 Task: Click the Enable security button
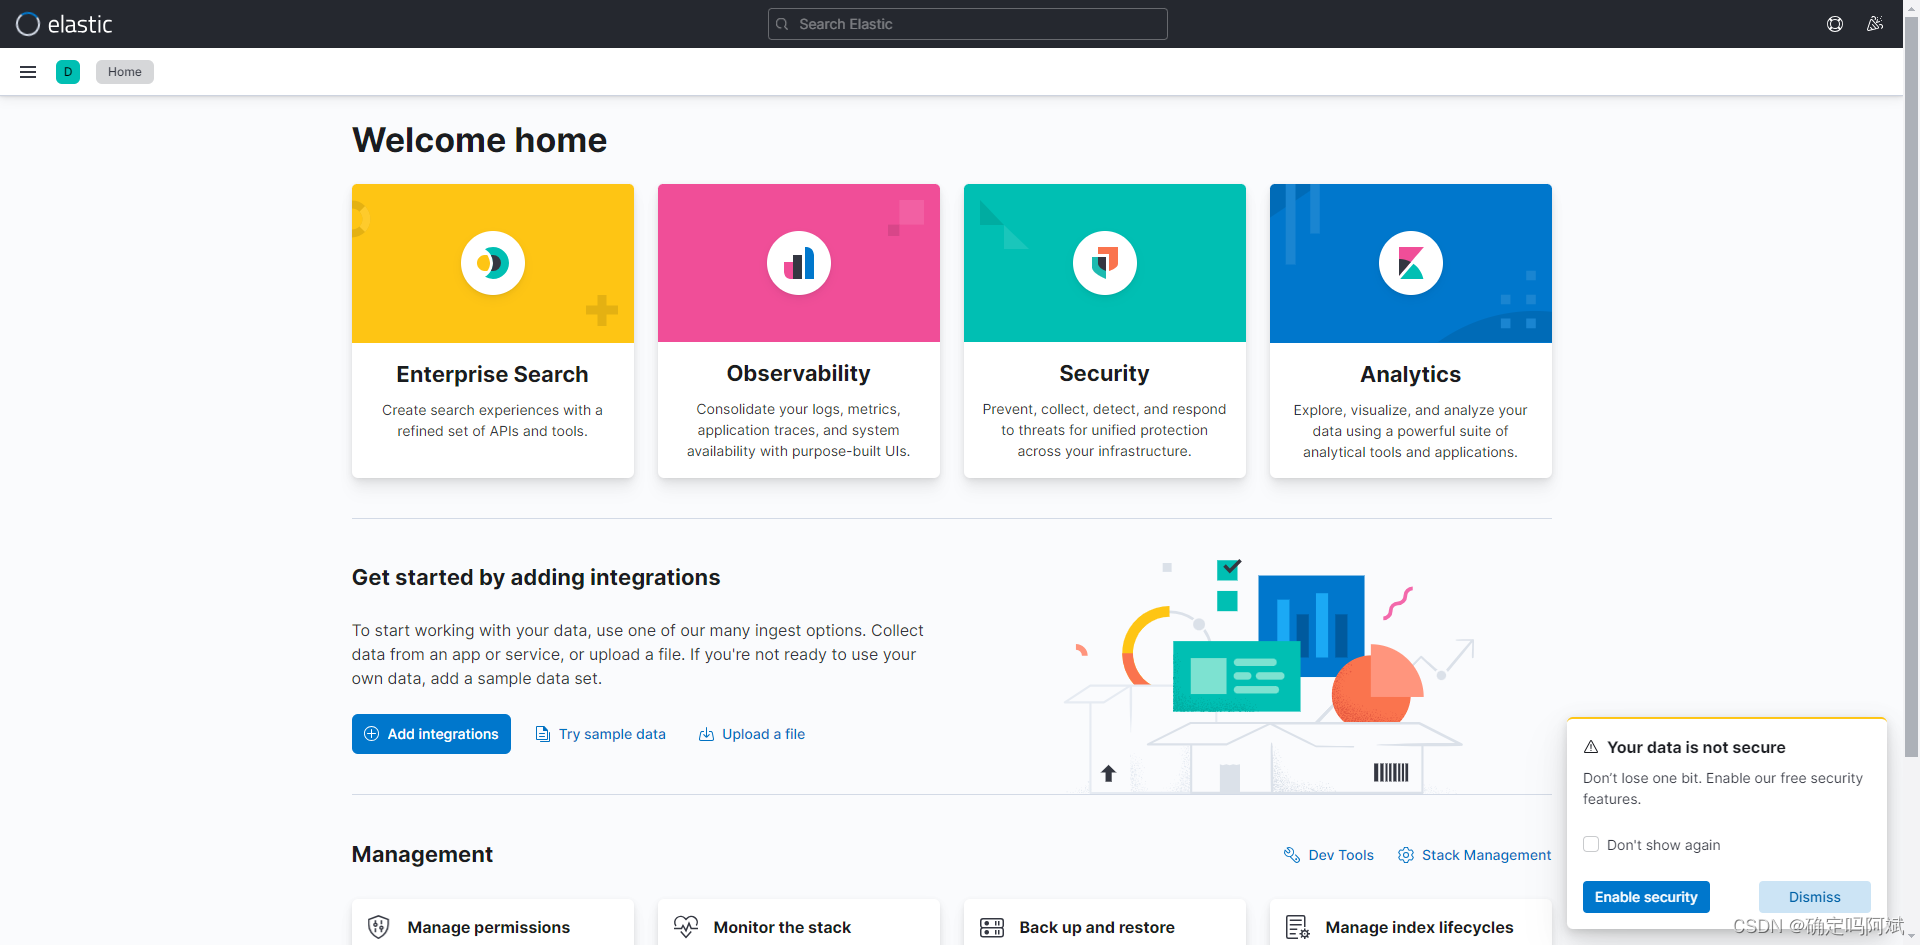[1646, 897]
